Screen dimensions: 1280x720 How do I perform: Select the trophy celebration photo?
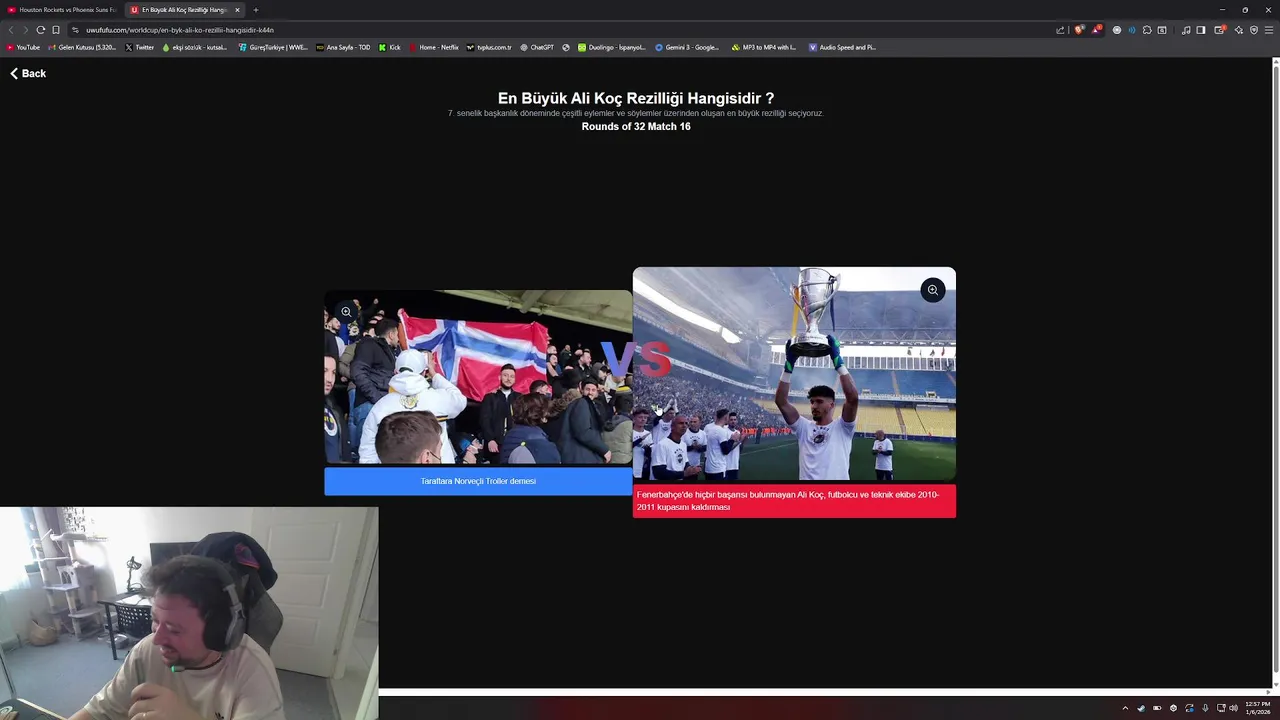[794, 374]
